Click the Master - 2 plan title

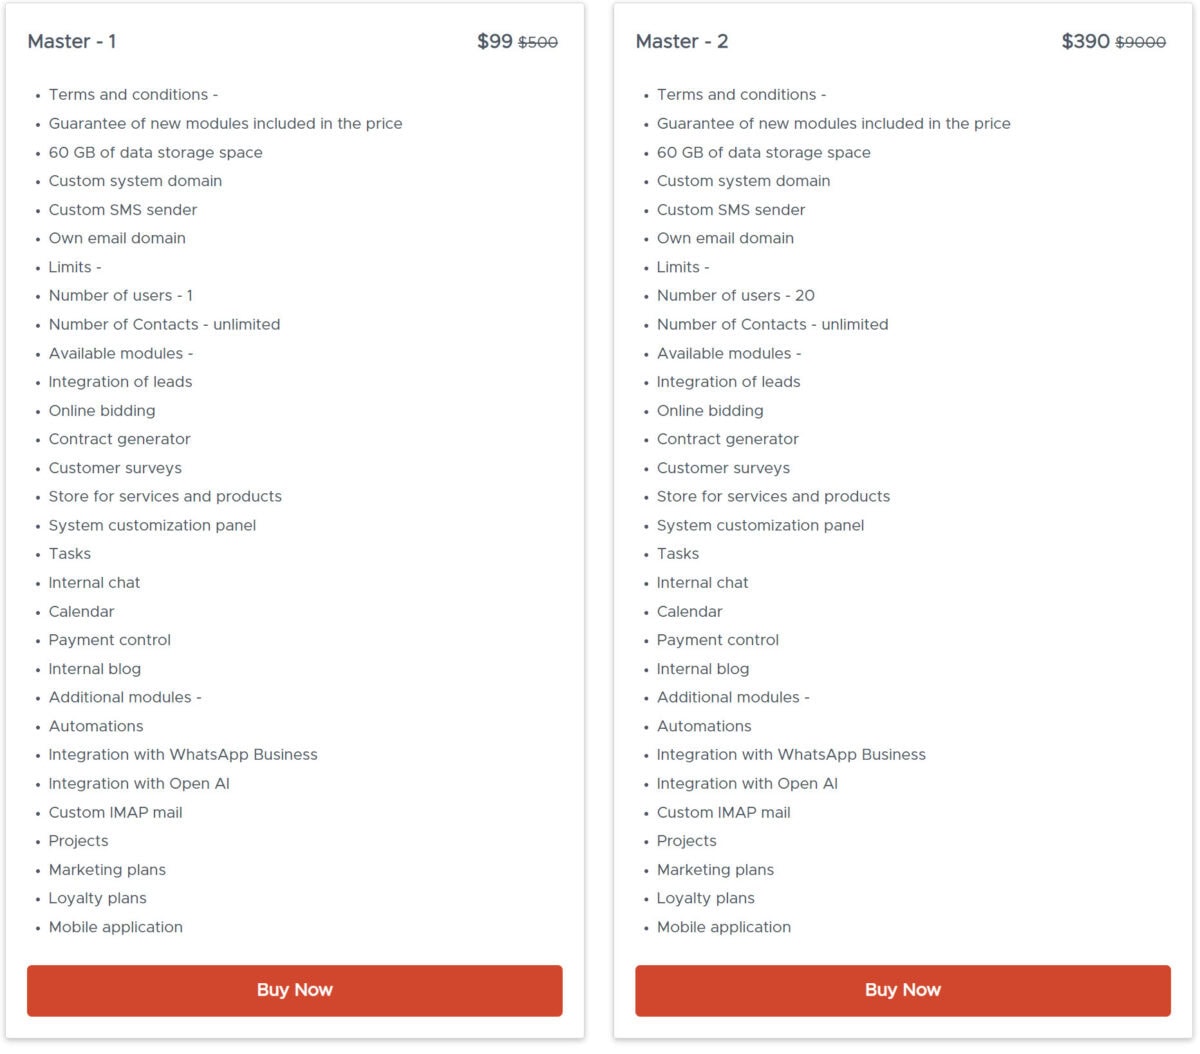682,41
